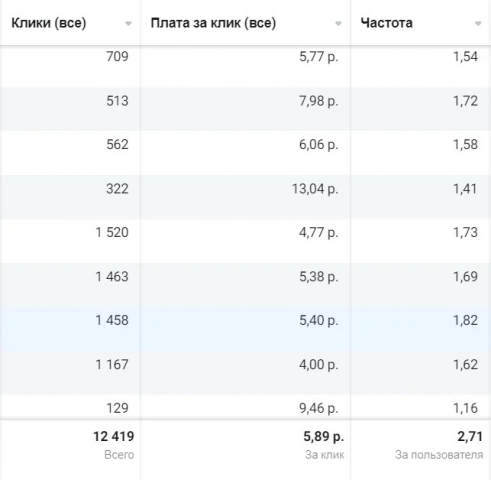This screenshot has height=480, width=491.
Task: Click cost per click 13,04 р.
Action: (x=315, y=189)
